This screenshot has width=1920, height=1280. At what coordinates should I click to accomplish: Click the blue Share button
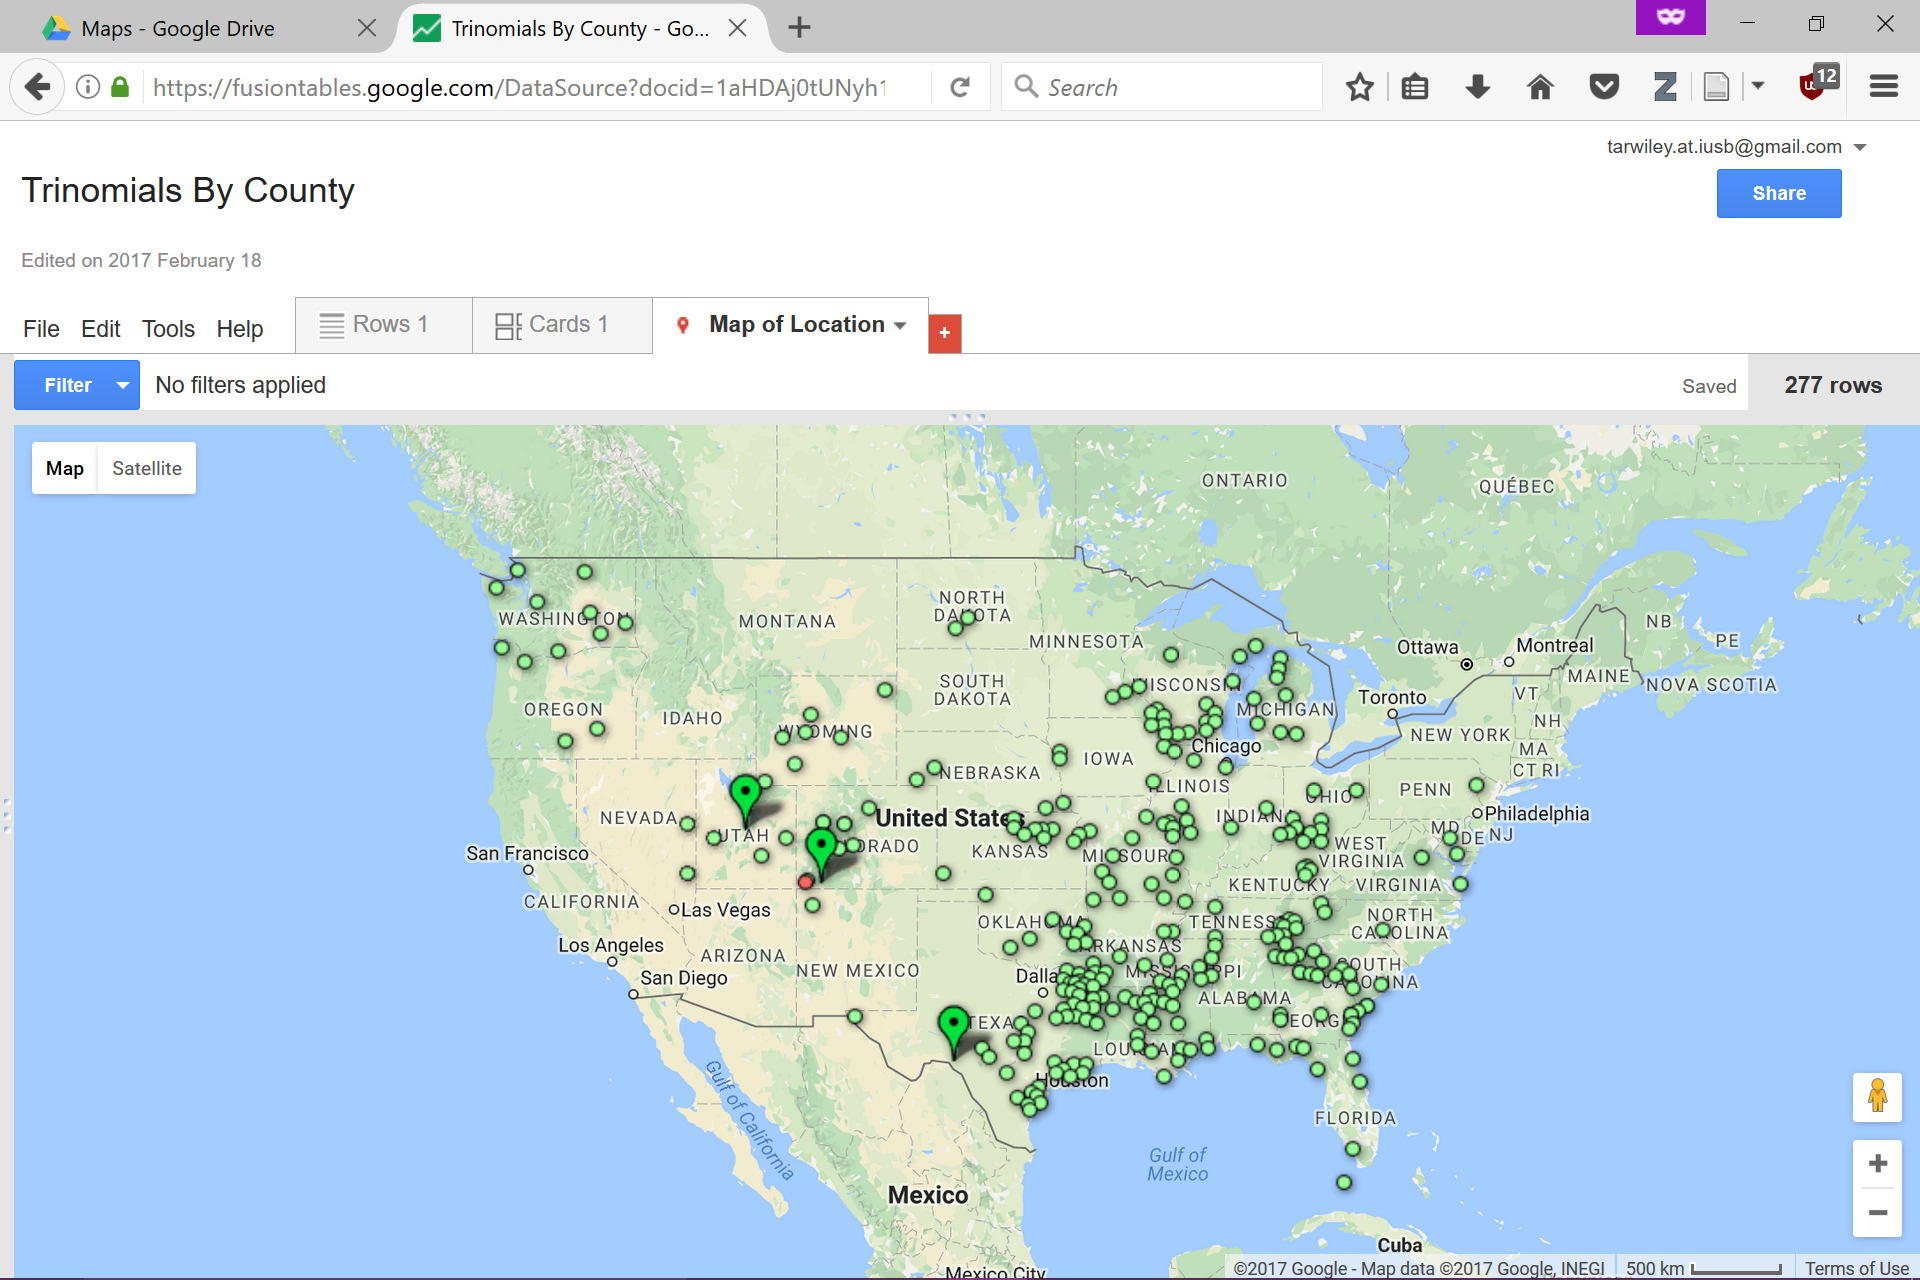1778,193
